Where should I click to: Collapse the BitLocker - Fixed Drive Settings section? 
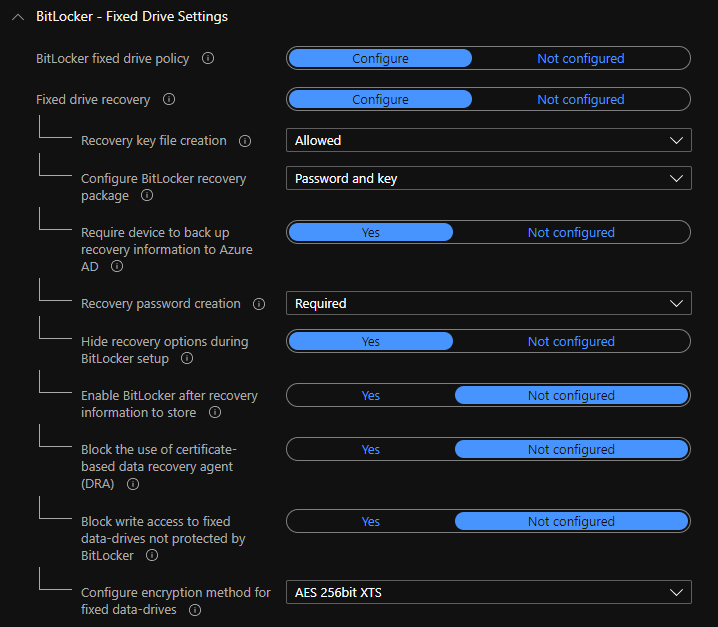(18, 17)
